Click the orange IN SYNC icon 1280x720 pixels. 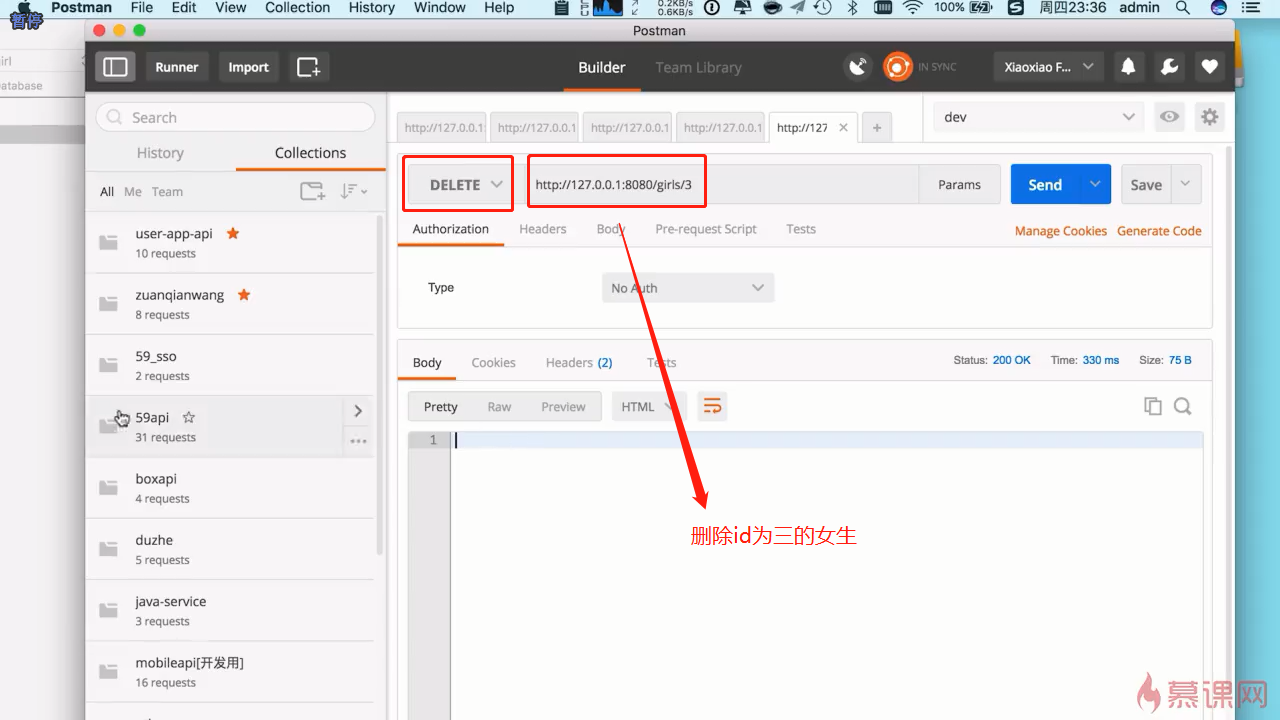tap(898, 67)
